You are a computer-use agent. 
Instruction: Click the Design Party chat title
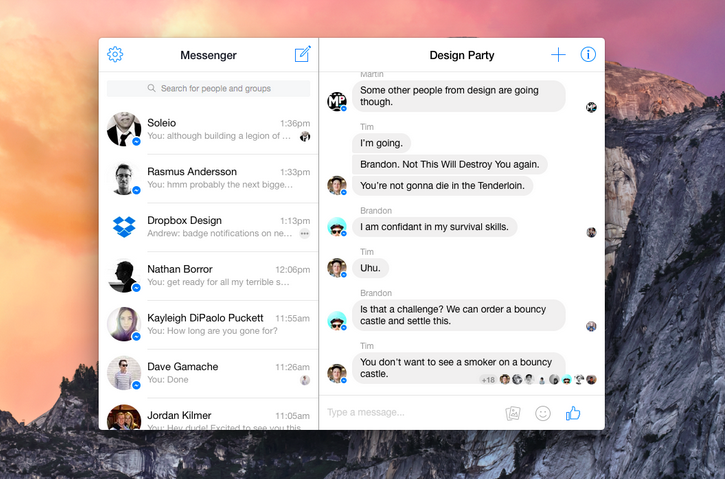tap(462, 55)
